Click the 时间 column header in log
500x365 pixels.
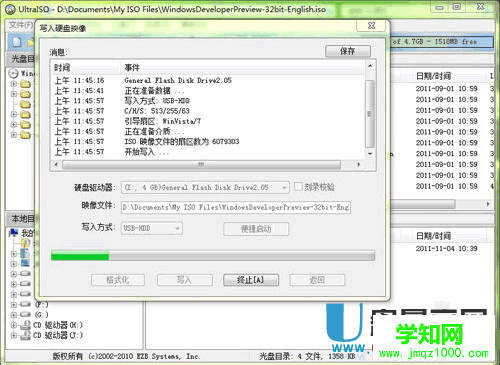tap(85, 68)
